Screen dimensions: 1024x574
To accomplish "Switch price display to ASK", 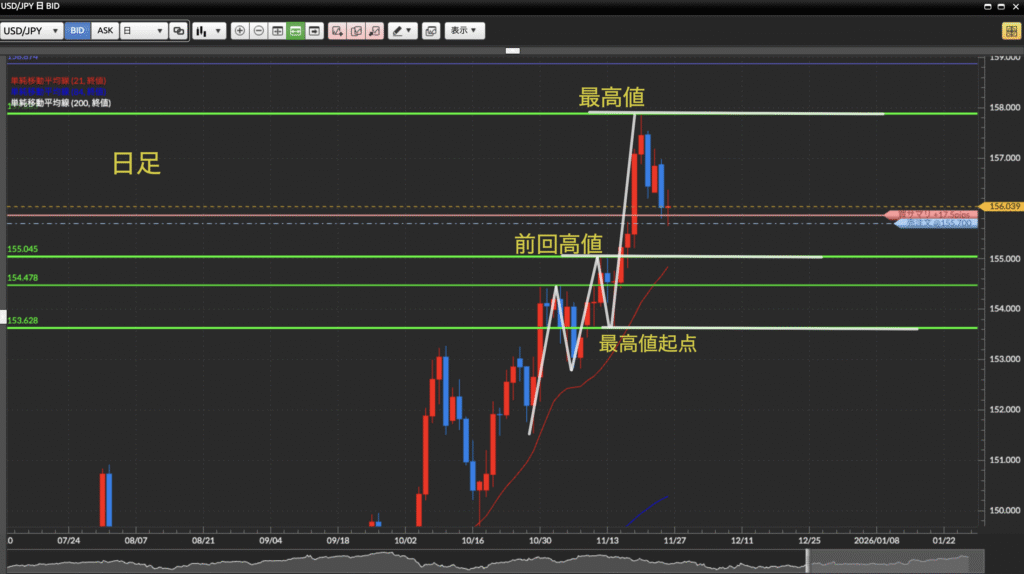I will pyautogui.click(x=104, y=31).
